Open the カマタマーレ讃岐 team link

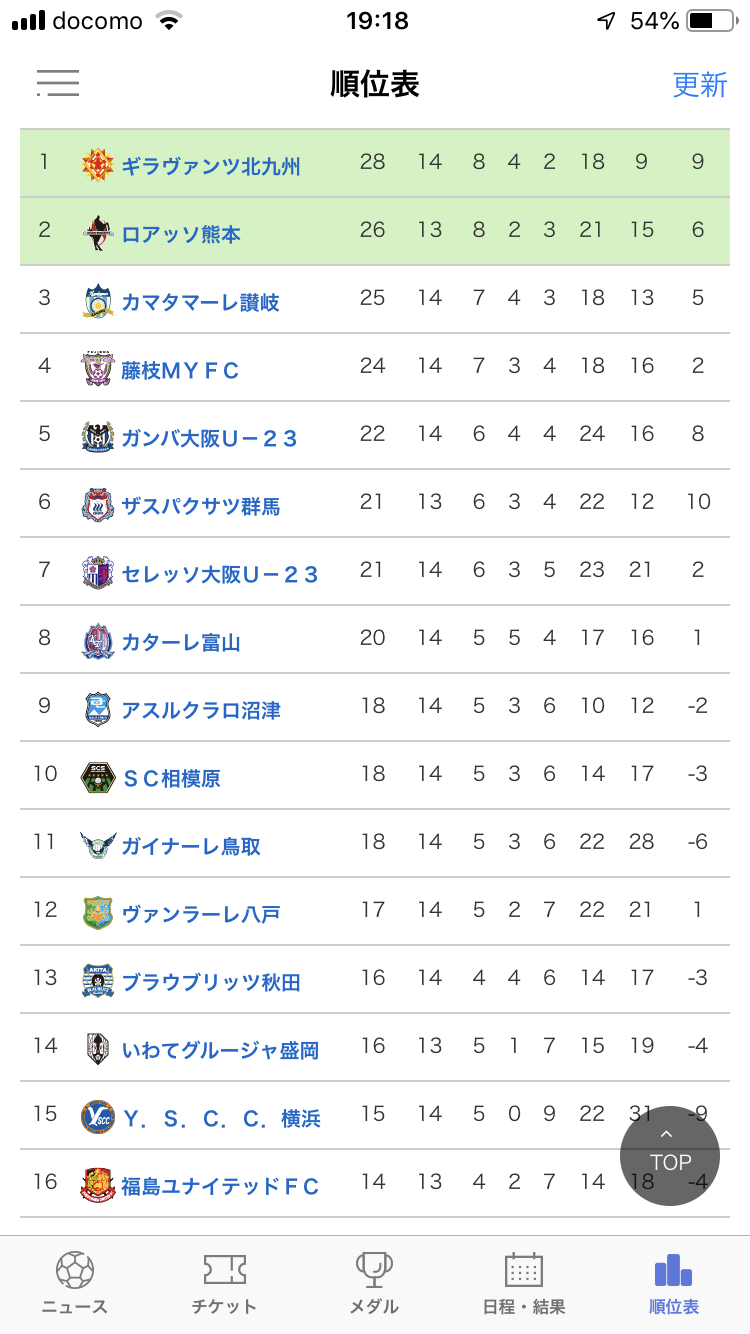[200, 302]
